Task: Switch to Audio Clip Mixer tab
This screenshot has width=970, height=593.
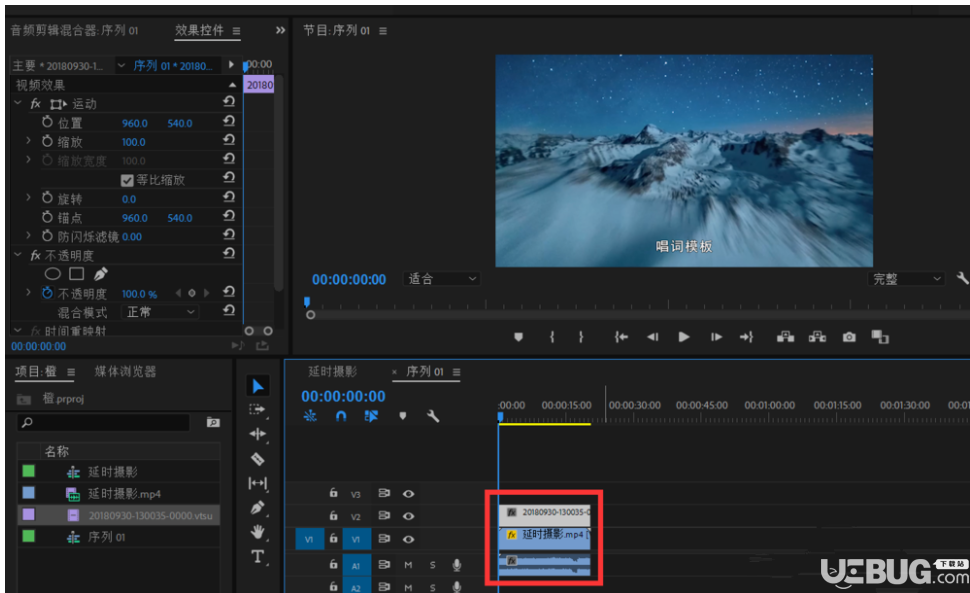Action: 74,30
